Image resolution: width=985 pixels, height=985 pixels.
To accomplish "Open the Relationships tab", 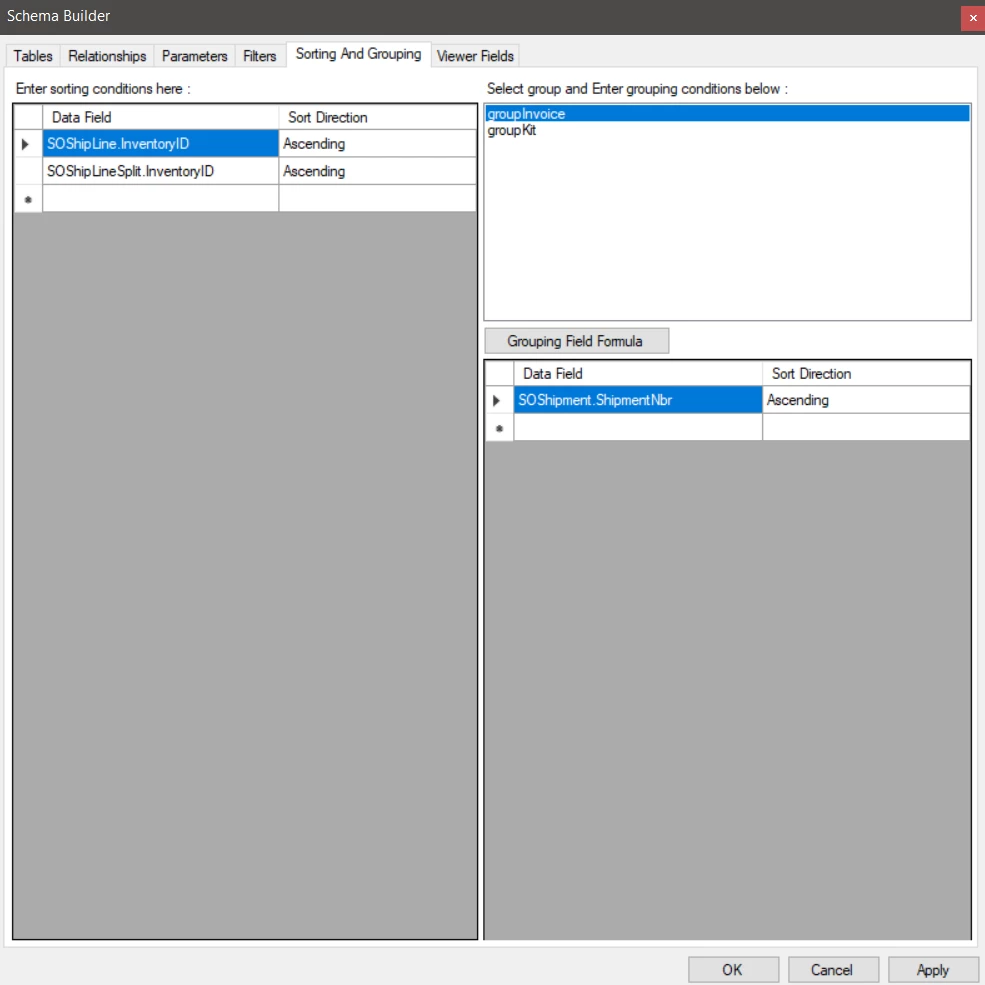I will click(x=106, y=56).
